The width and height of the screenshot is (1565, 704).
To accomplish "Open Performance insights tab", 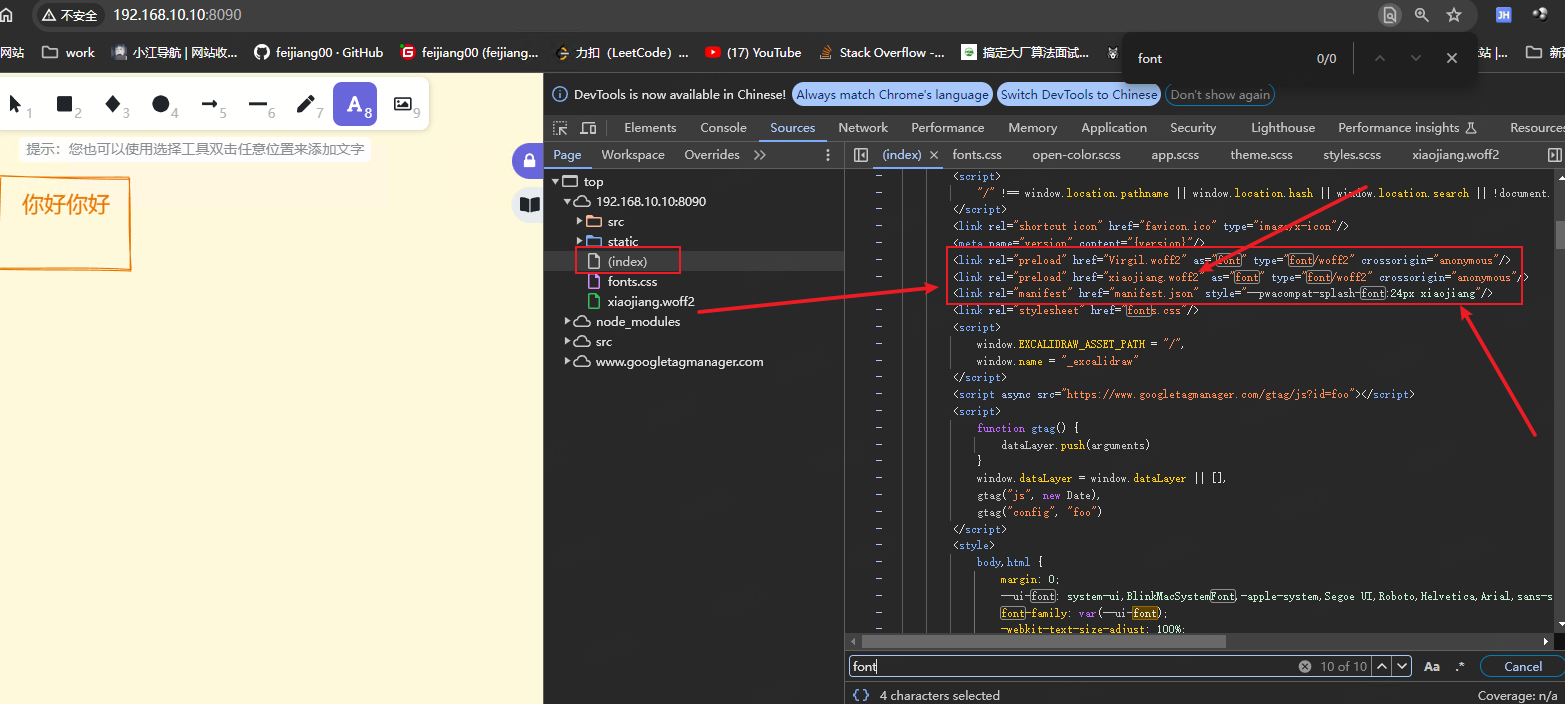I will click(x=1407, y=128).
